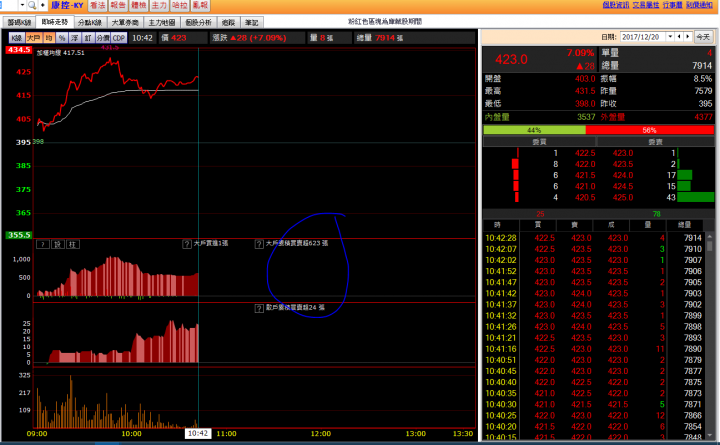Screen dimensions: 720x445
Task: Follow the 到價通知 link
Action: (x=699, y=5)
